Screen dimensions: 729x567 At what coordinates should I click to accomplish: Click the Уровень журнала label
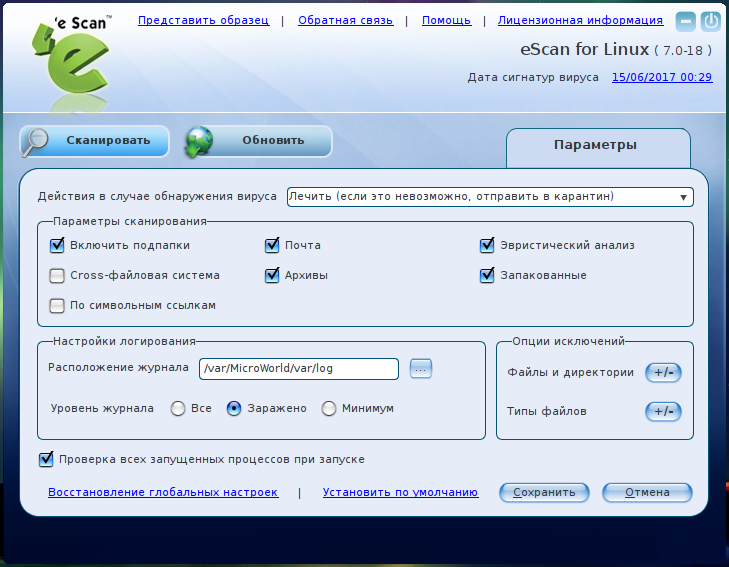(x=102, y=409)
